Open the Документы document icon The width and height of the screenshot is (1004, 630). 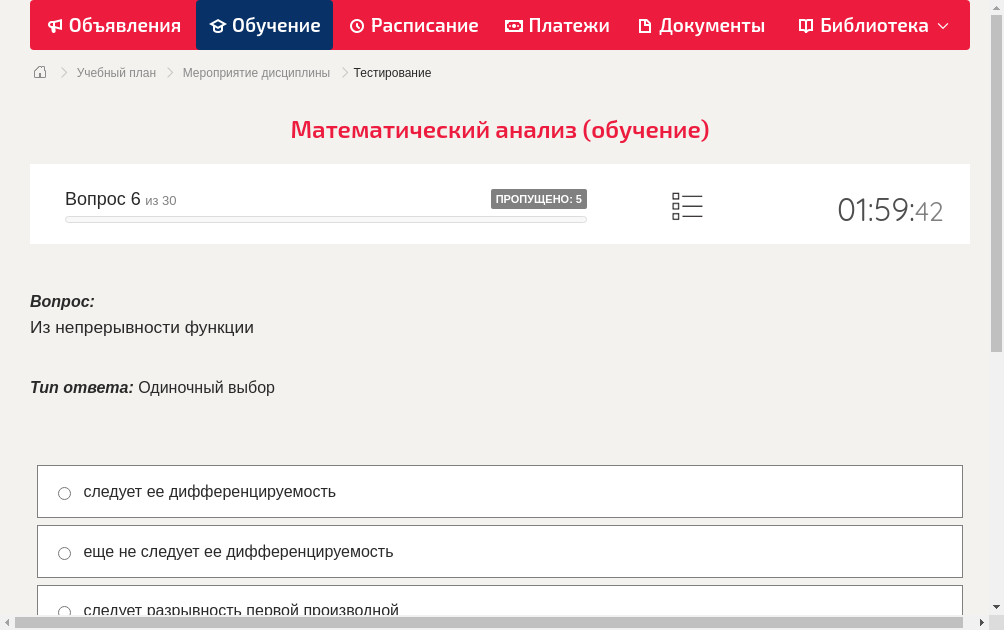[647, 25]
